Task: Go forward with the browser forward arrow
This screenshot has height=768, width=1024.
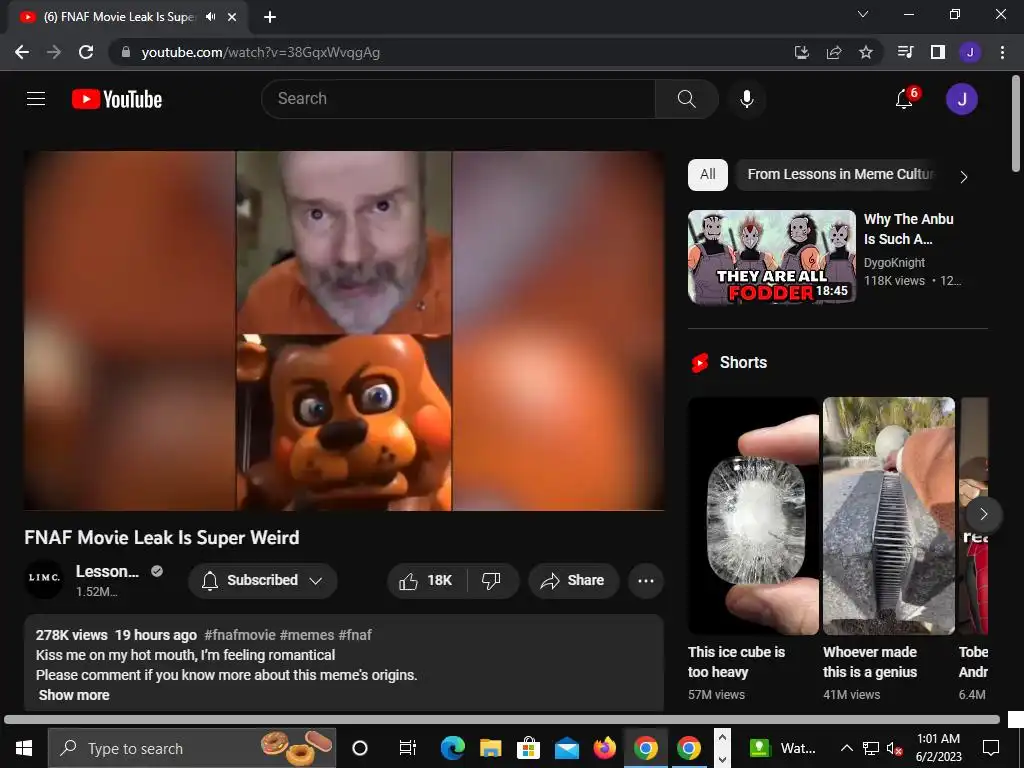Action: (54, 52)
